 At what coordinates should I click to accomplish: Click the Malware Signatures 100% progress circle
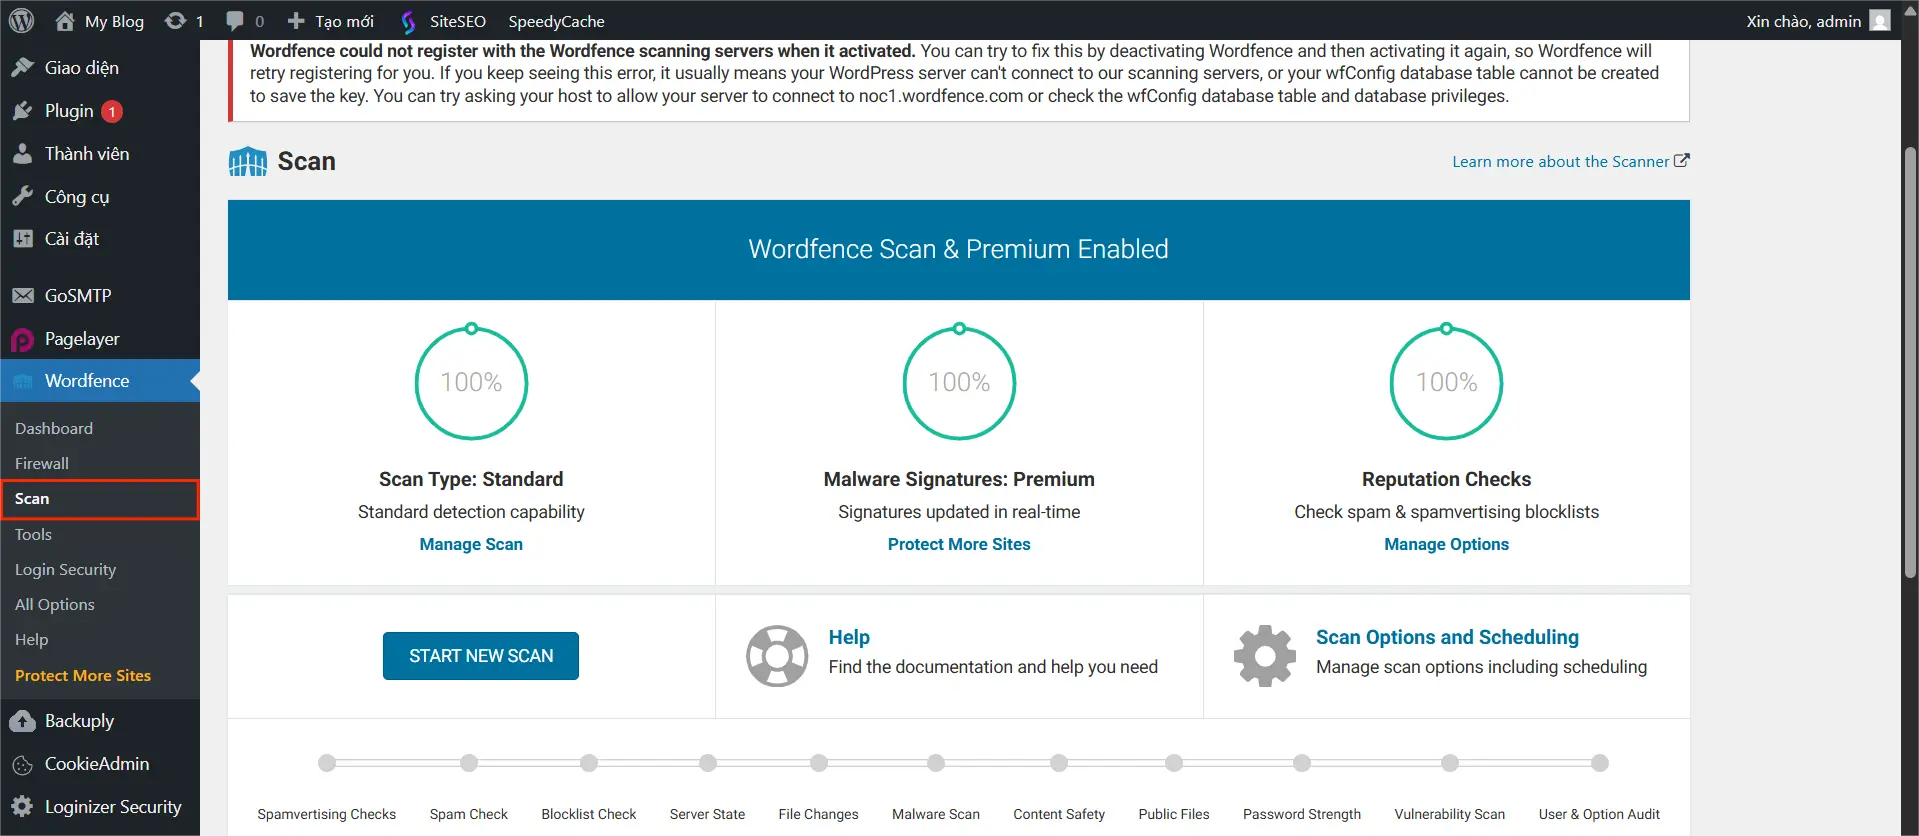(959, 383)
